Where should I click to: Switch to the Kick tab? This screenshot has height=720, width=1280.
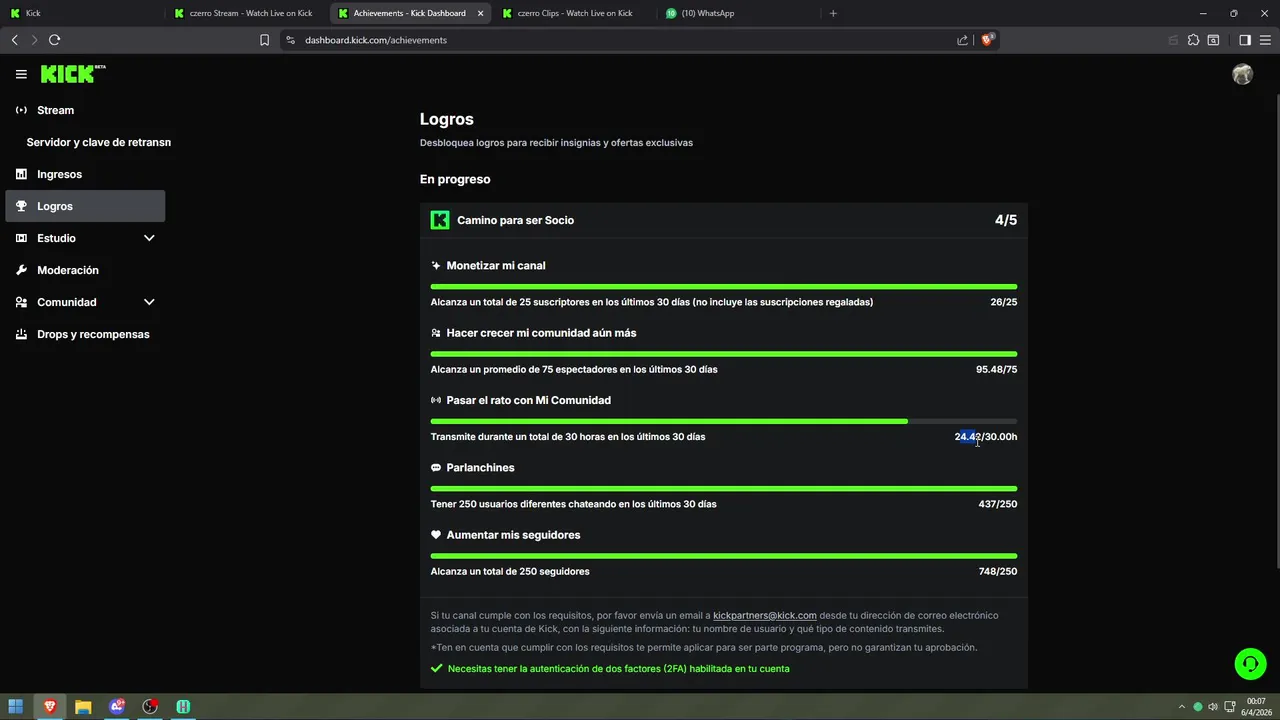pyautogui.click(x=80, y=13)
